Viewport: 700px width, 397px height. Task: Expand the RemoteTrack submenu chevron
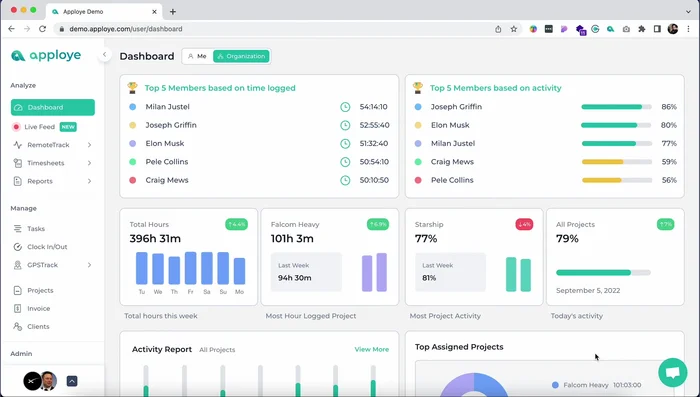point(89,145)
